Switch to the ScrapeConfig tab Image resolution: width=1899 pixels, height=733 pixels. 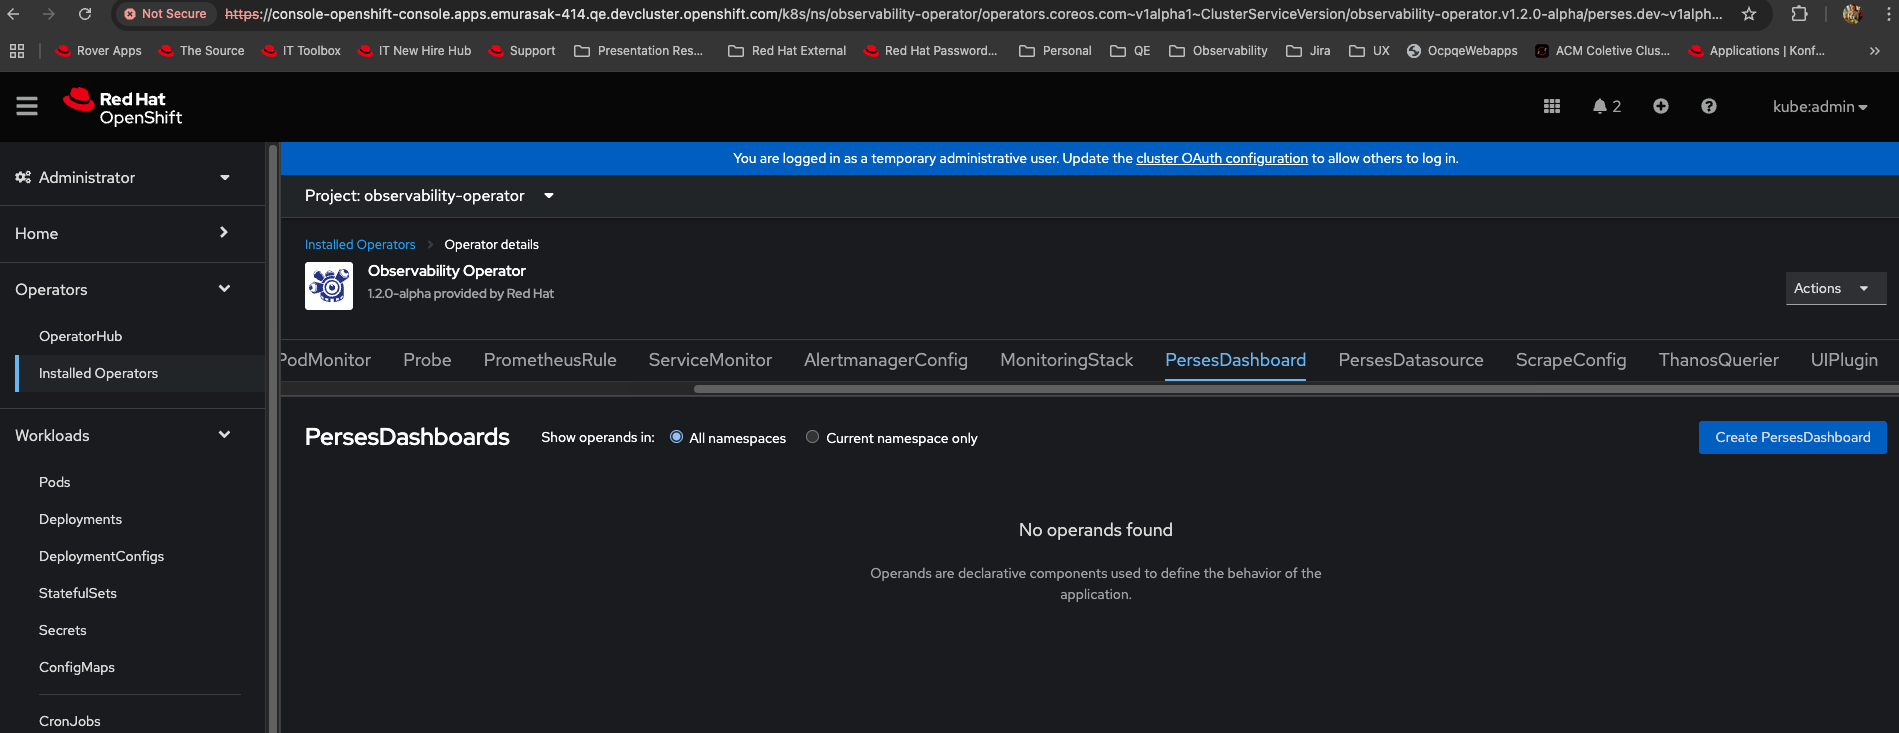(x=1571, y=360)
